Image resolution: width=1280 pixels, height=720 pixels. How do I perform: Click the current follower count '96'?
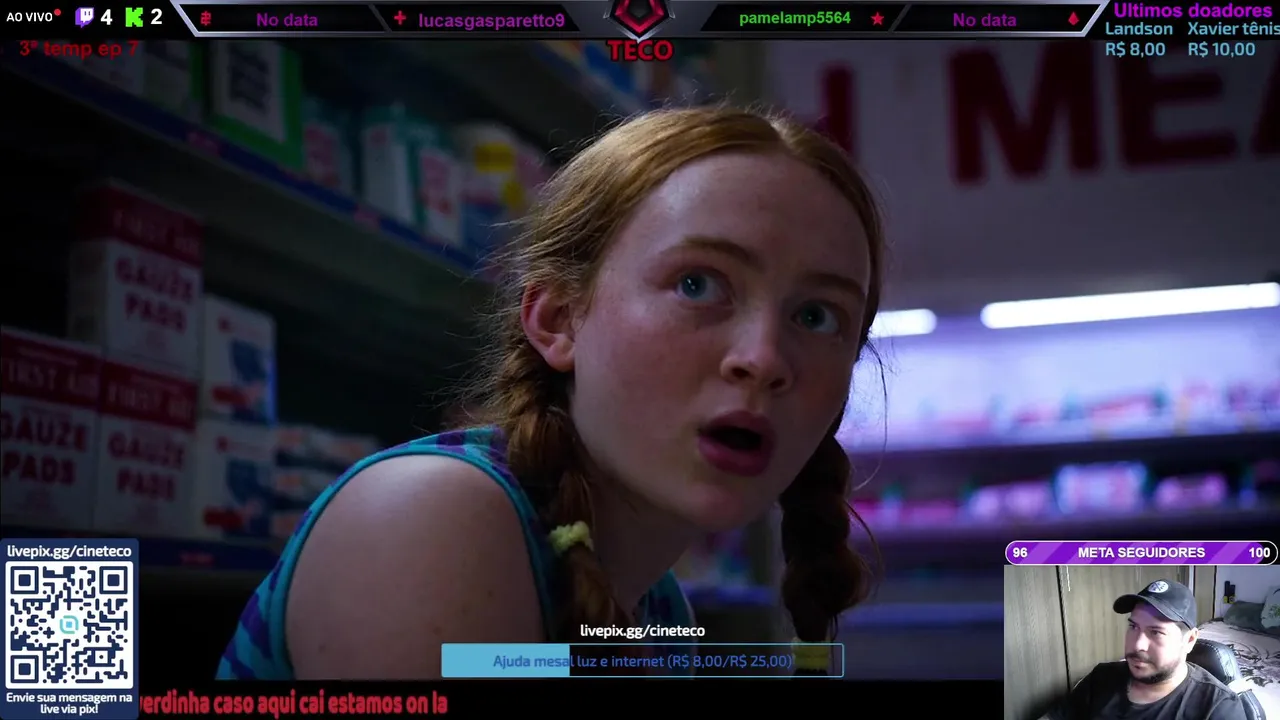(x=1020, y=553)
